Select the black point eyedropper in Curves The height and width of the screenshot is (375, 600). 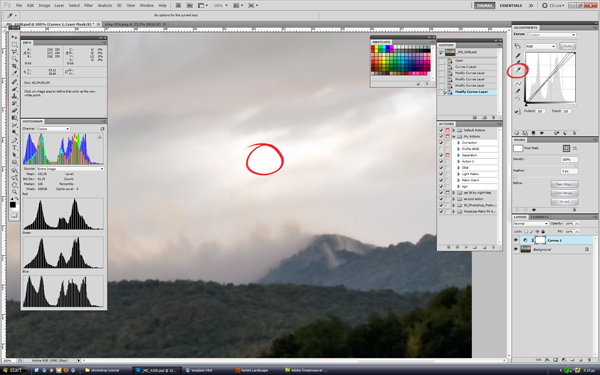(518, 56)
